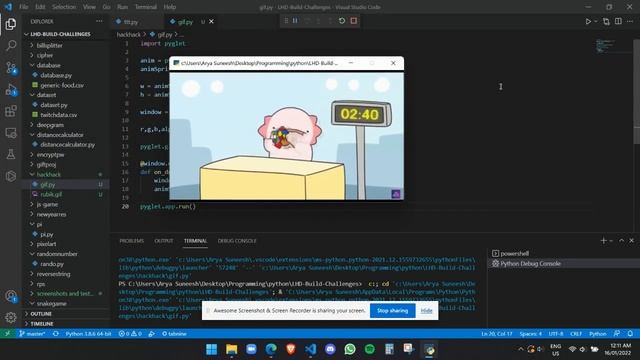The width and height of the screenshot is (640, 360).
Task: Open database.py in the explorer
Action: [56, 75]
